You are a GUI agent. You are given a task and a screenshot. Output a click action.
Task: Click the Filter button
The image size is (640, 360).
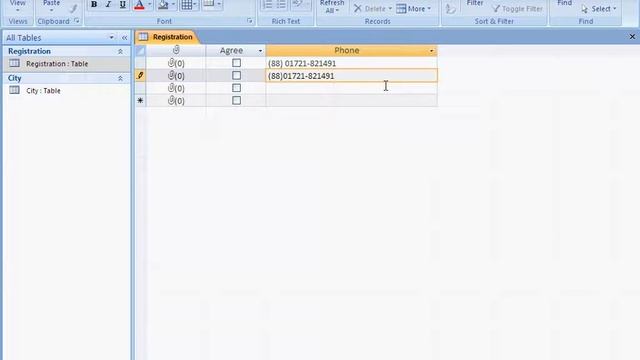point(475,3)
